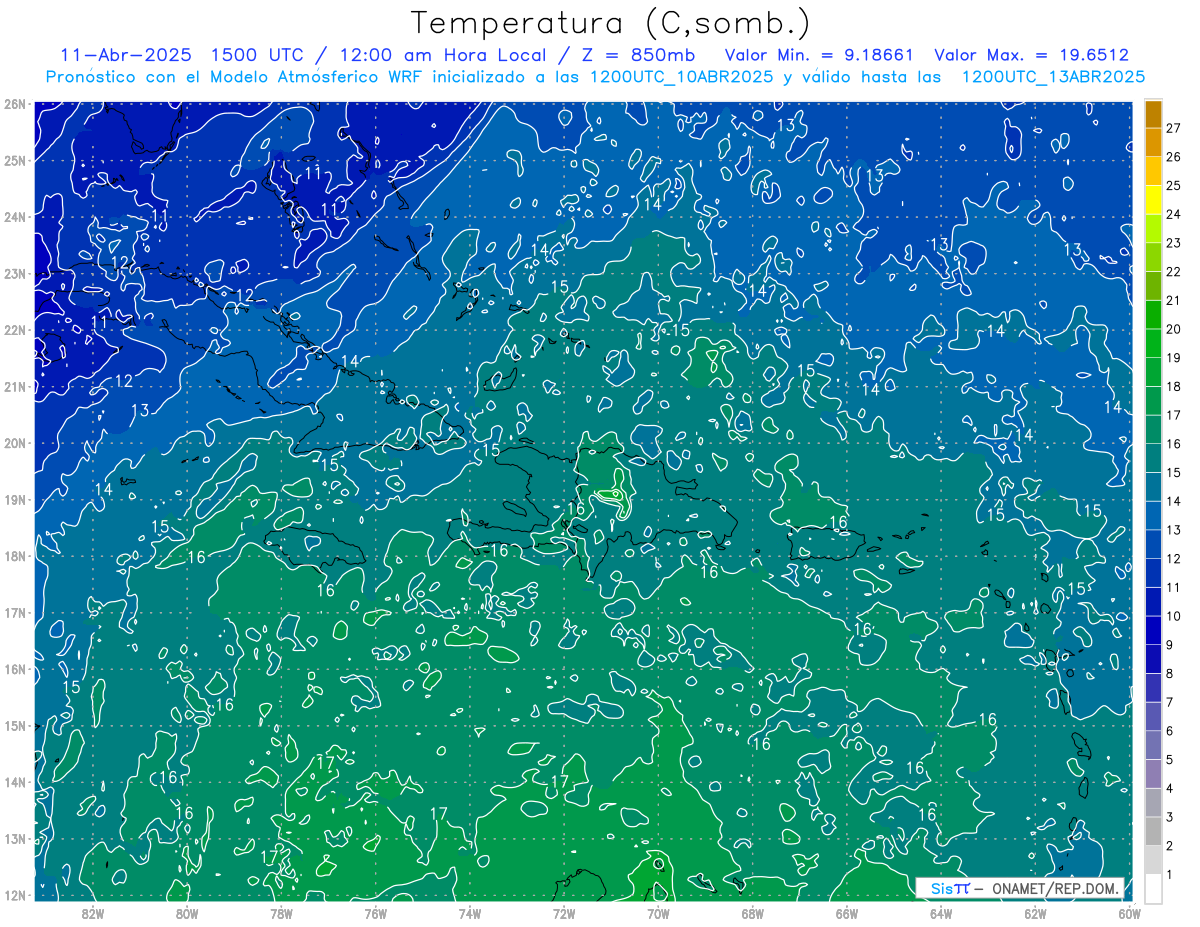
Task: Click the 23N latitude axis label
Action: [14, 273]
